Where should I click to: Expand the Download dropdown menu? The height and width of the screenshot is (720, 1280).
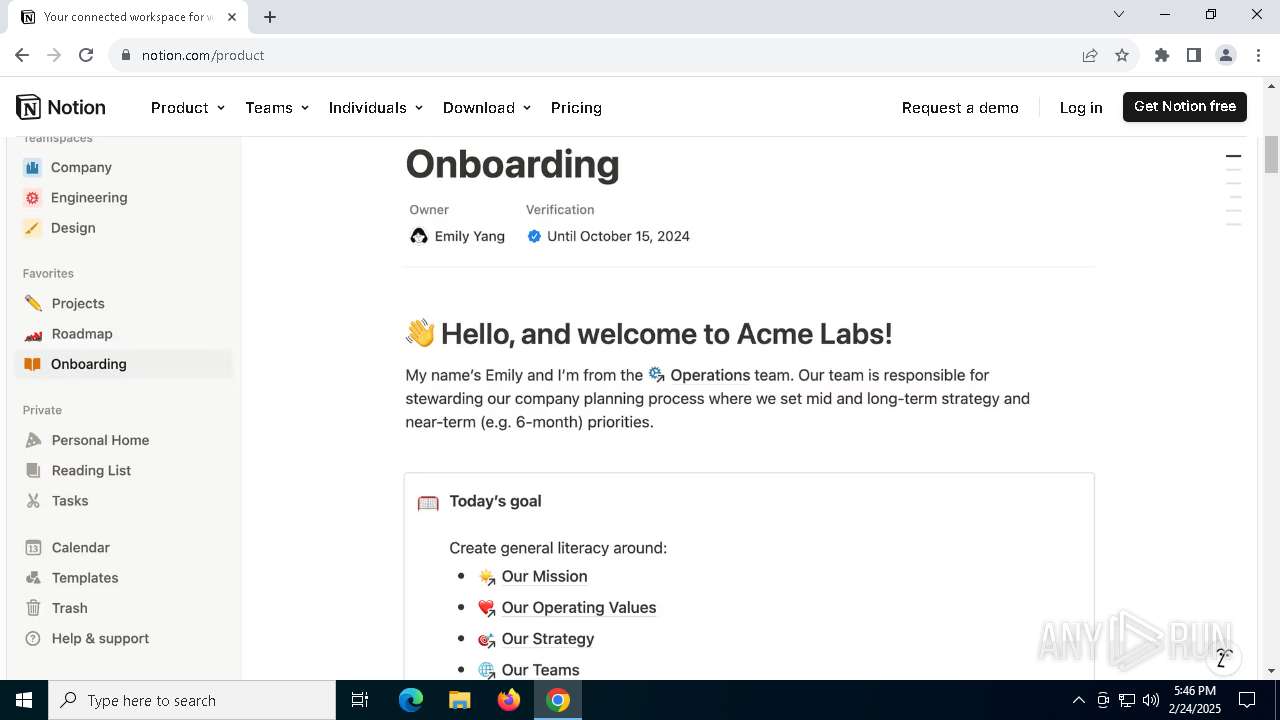487,108
